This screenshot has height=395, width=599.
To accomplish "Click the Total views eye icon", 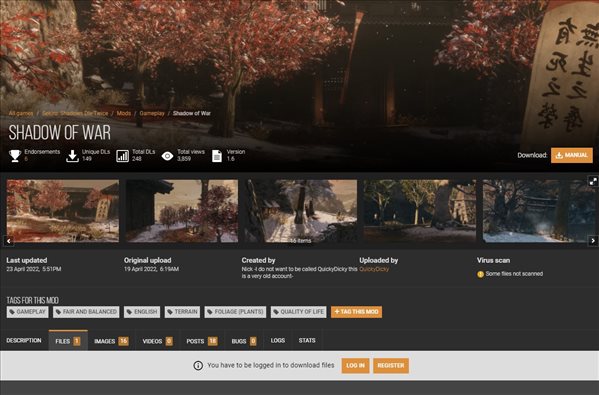I will 167,156.
